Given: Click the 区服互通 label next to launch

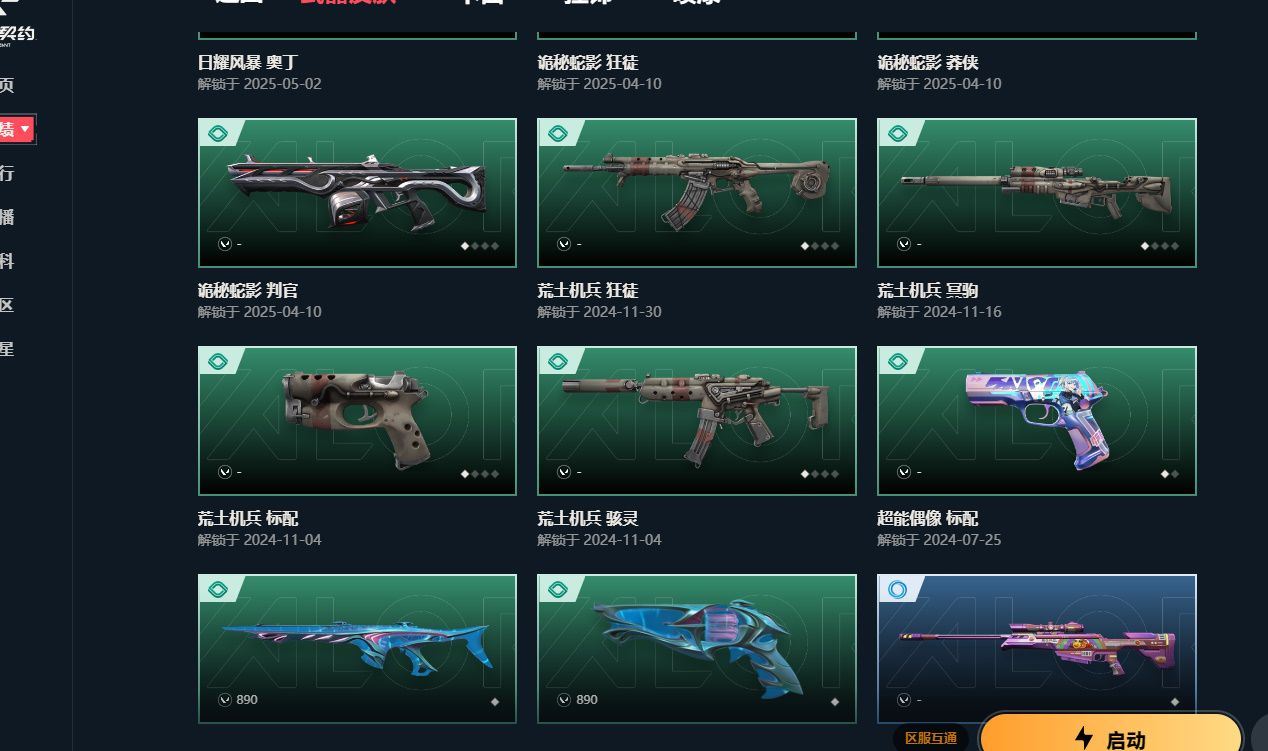Looking at the screenshot, I should click(x=930, y=738).
